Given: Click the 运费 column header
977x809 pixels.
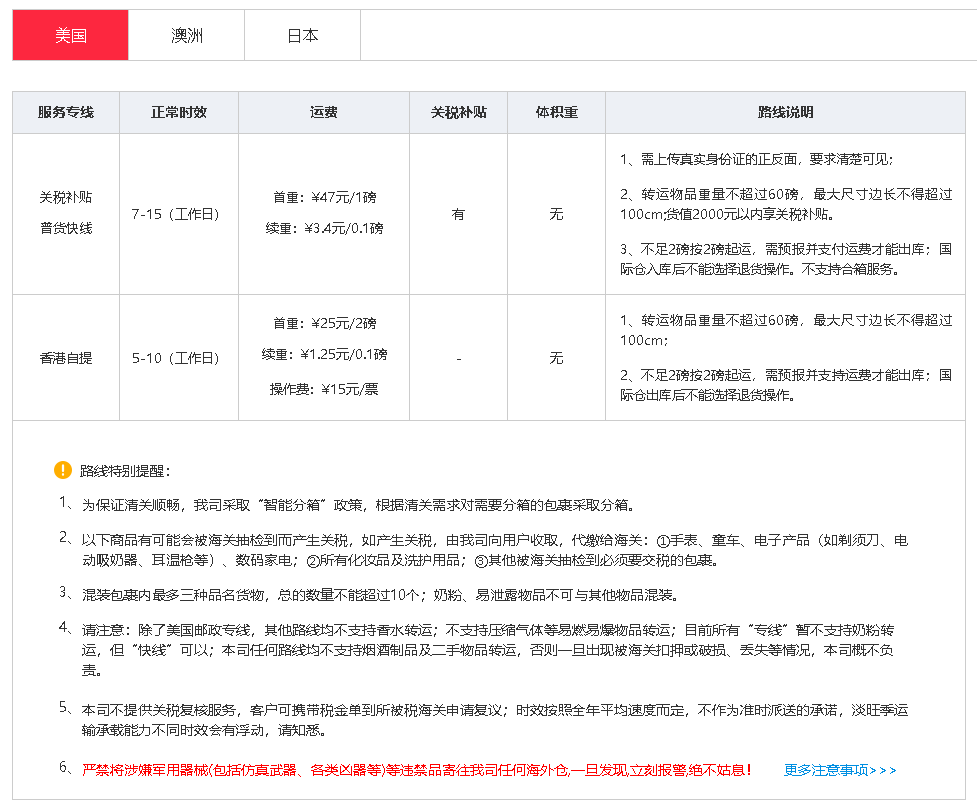Looking at the screenshot, I should [x=324, y=113].
